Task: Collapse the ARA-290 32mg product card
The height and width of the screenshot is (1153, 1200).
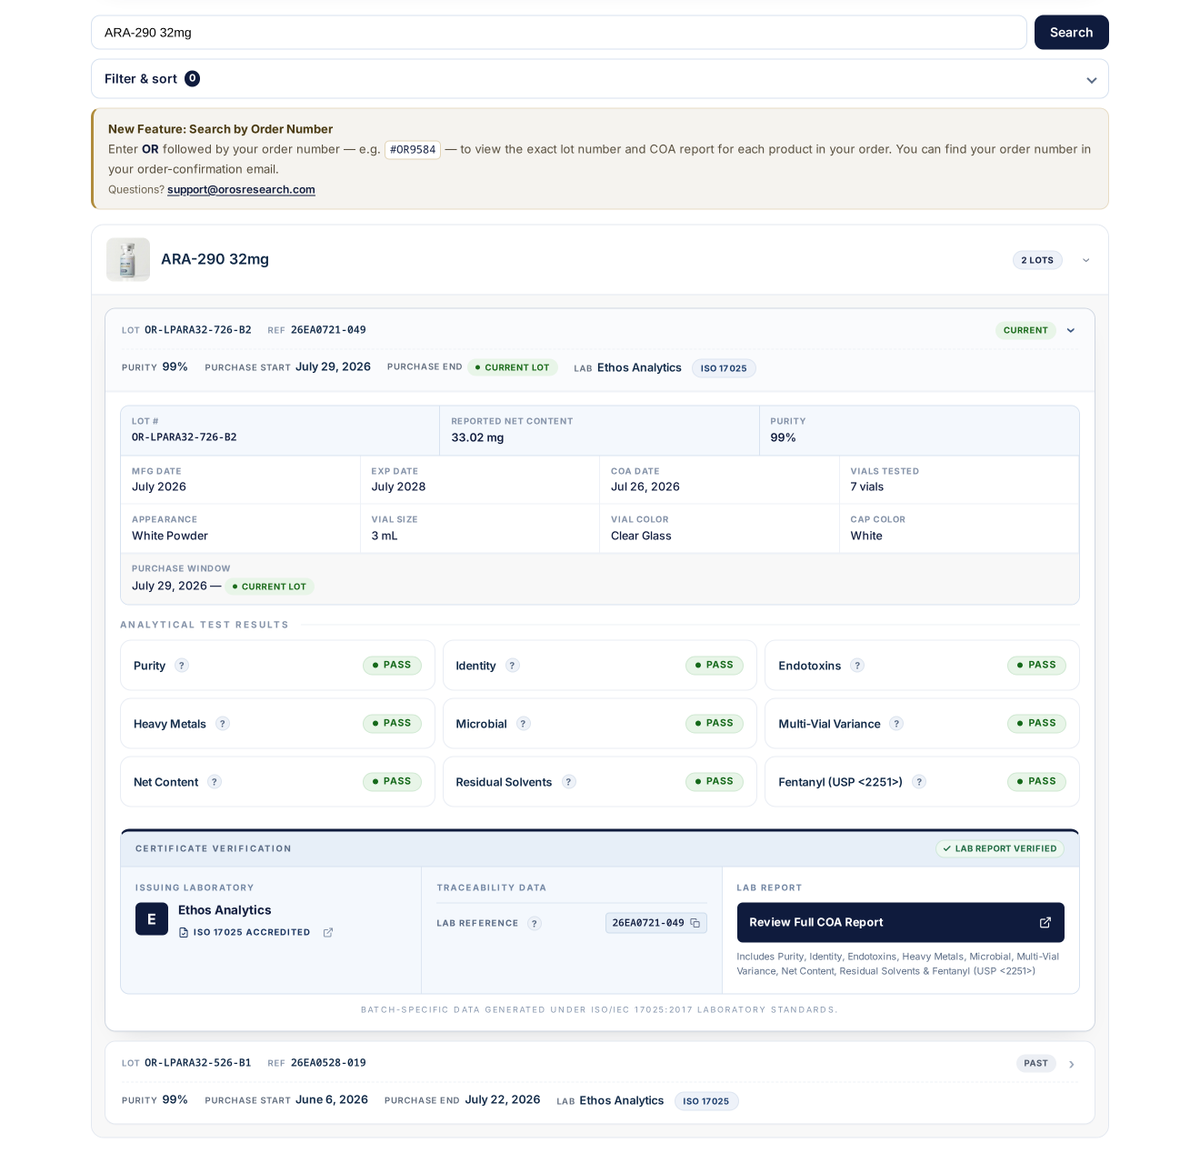Action: coord(1086,260)
